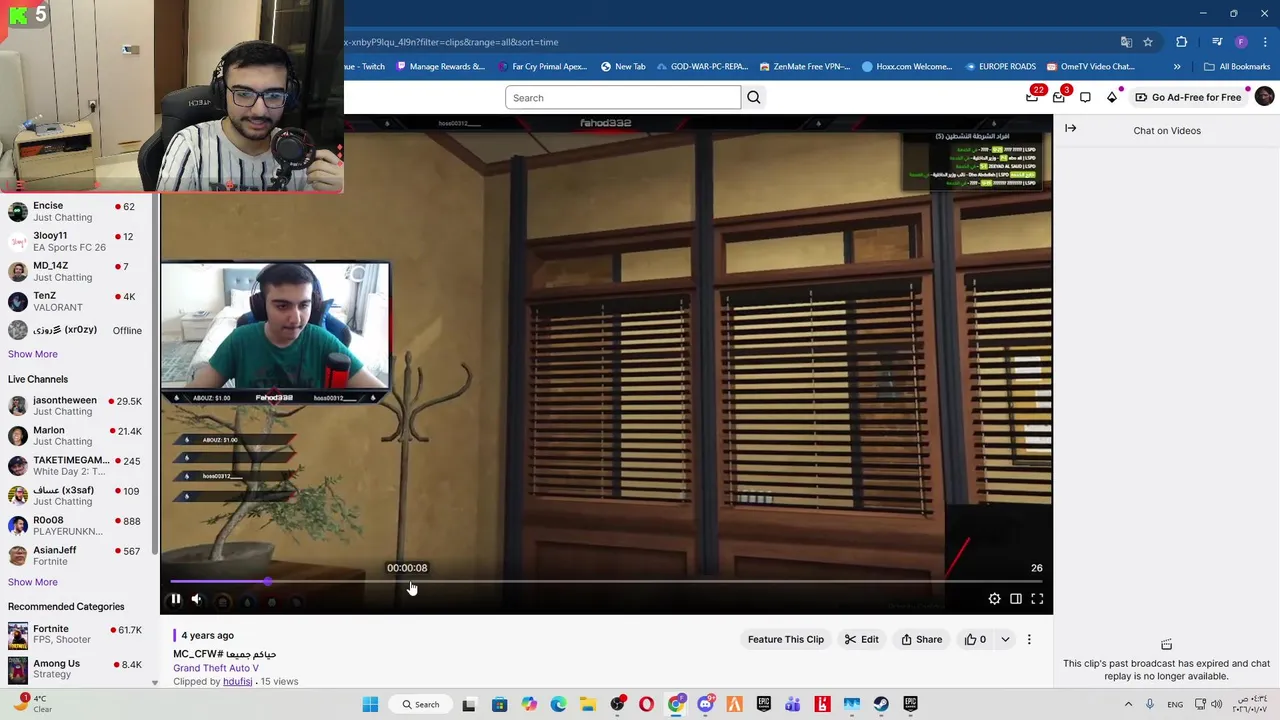Open jasontheween live channel

tap(75, 405)
